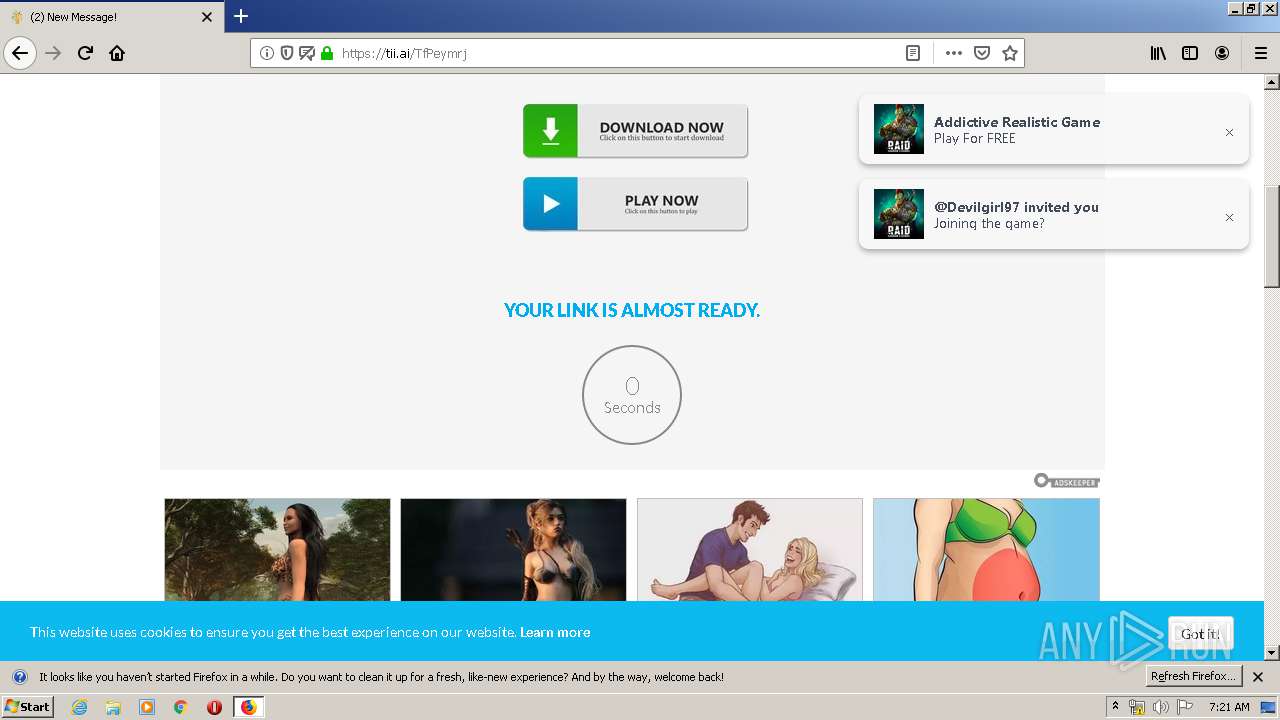1280x720 pixels.
Task: Switch to Firefox taskbar button
Action: pyautogui.click(x=248, y=707)
